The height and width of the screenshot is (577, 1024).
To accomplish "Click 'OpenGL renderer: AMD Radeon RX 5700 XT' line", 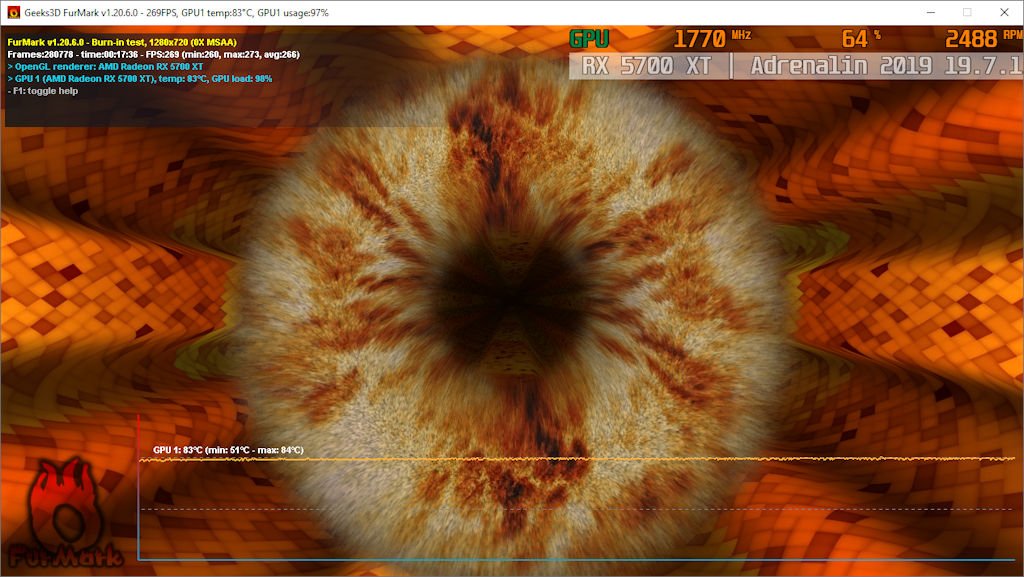I will click(x=105, y=67).
